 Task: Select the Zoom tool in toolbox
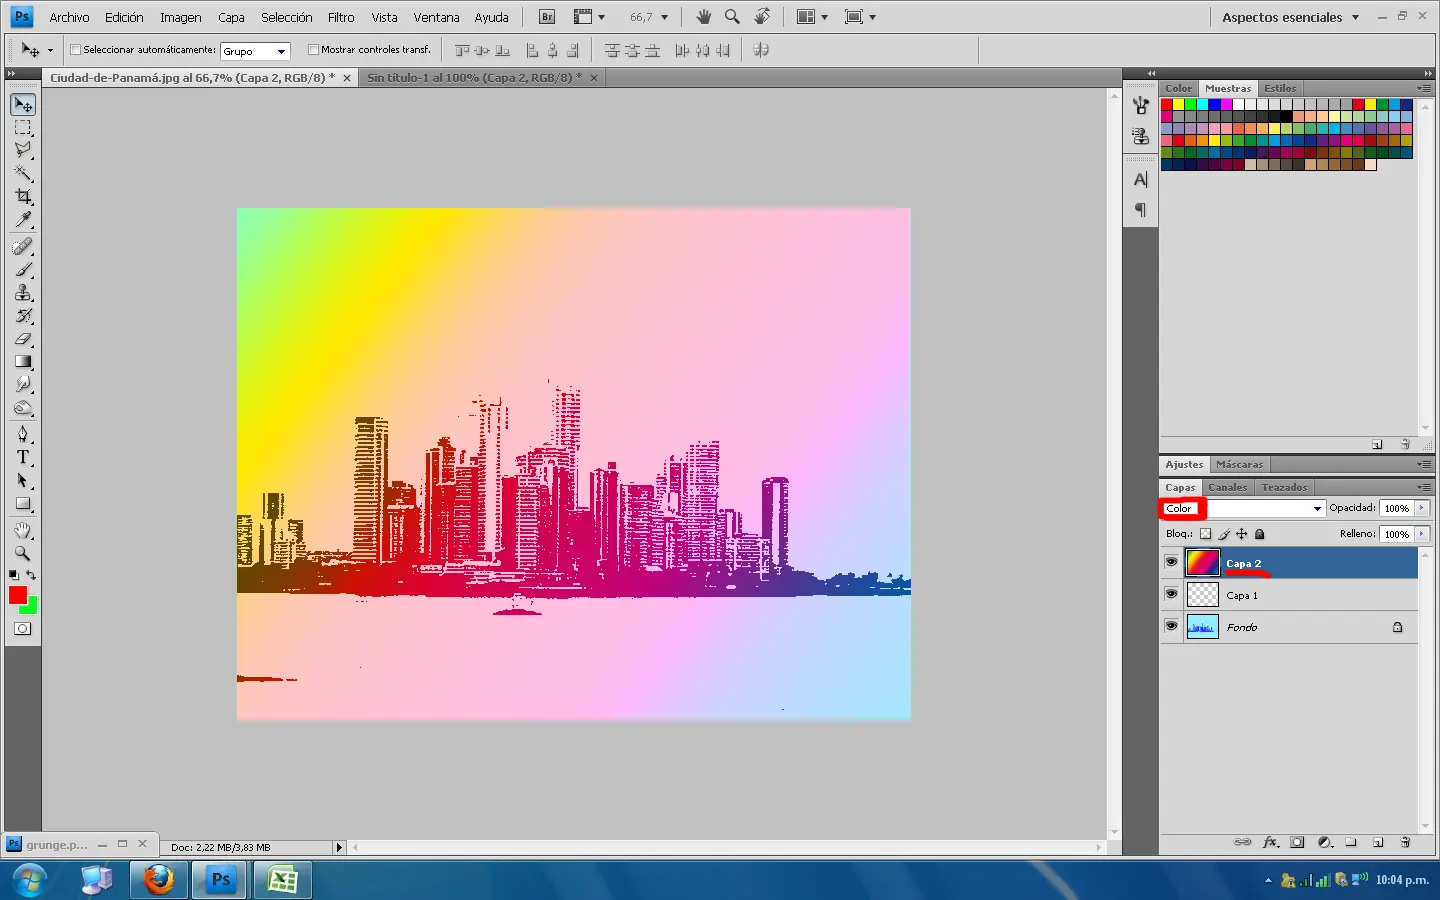tap(23, 553)
